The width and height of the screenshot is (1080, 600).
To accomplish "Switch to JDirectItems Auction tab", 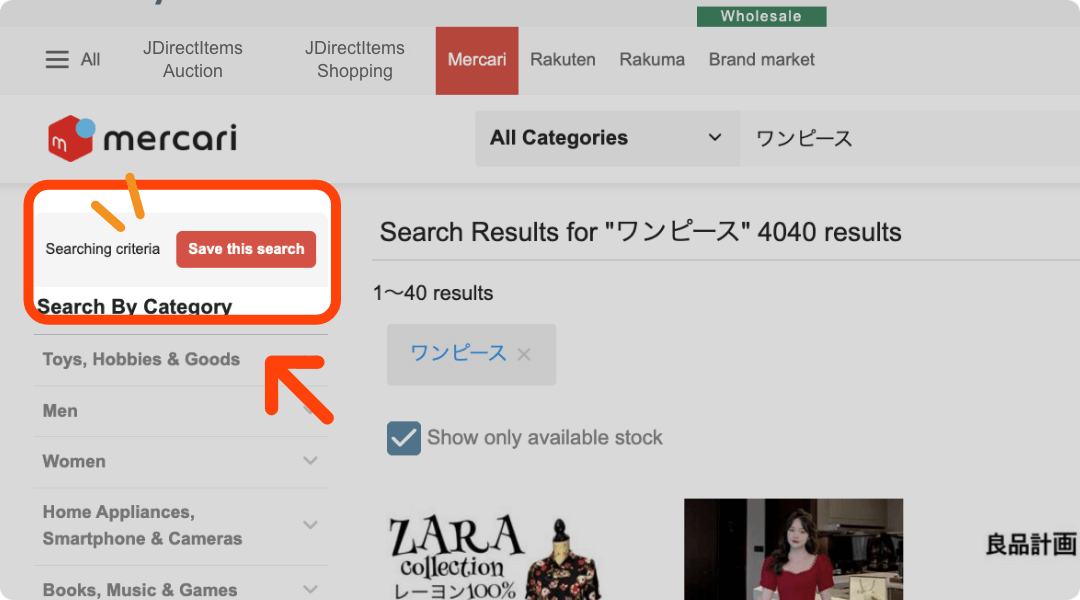I will [x=193, y=60].
